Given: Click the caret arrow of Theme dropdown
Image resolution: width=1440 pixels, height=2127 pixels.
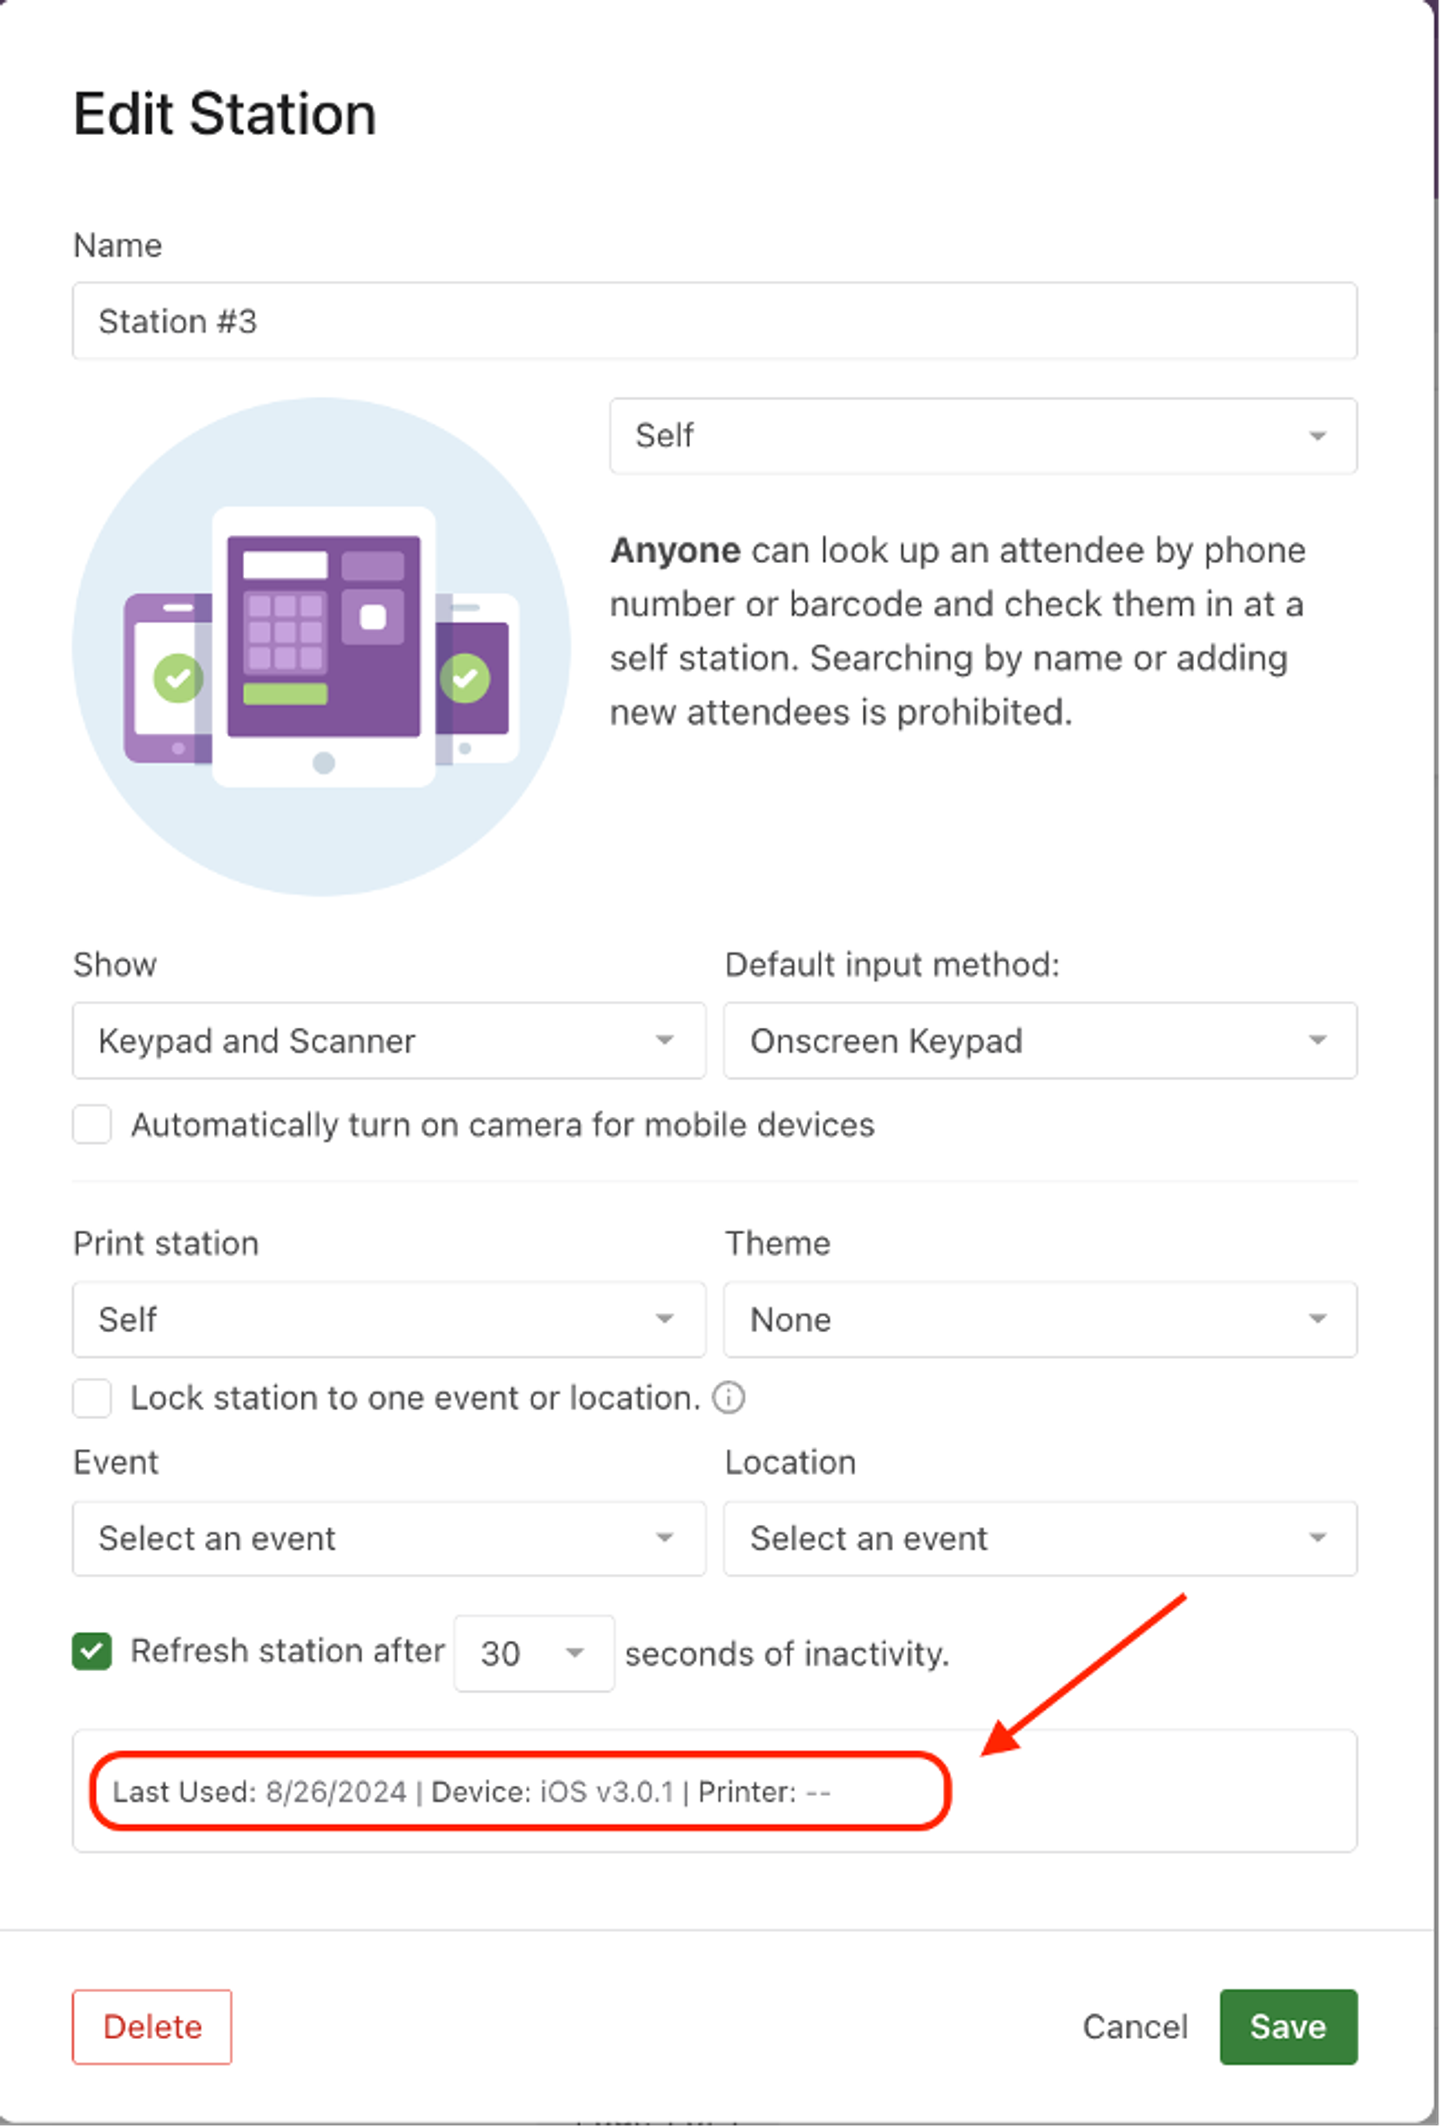Looking at the screenshot, I should (x=1318, y=1320).
